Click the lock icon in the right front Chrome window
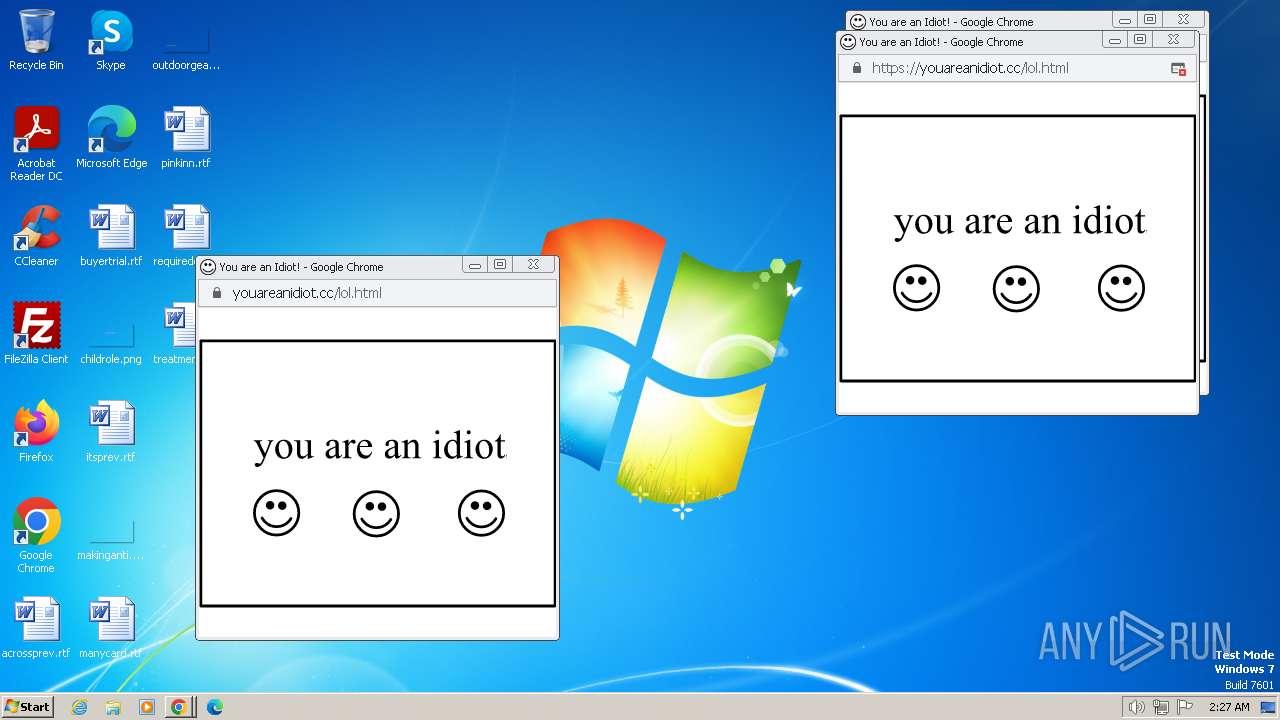The width and height of the screenshot is (1280, 720). [x=856, y=68]
